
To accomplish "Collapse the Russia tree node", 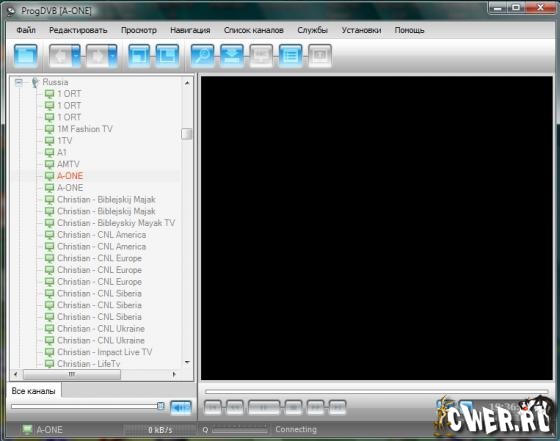I will (19, 82).
